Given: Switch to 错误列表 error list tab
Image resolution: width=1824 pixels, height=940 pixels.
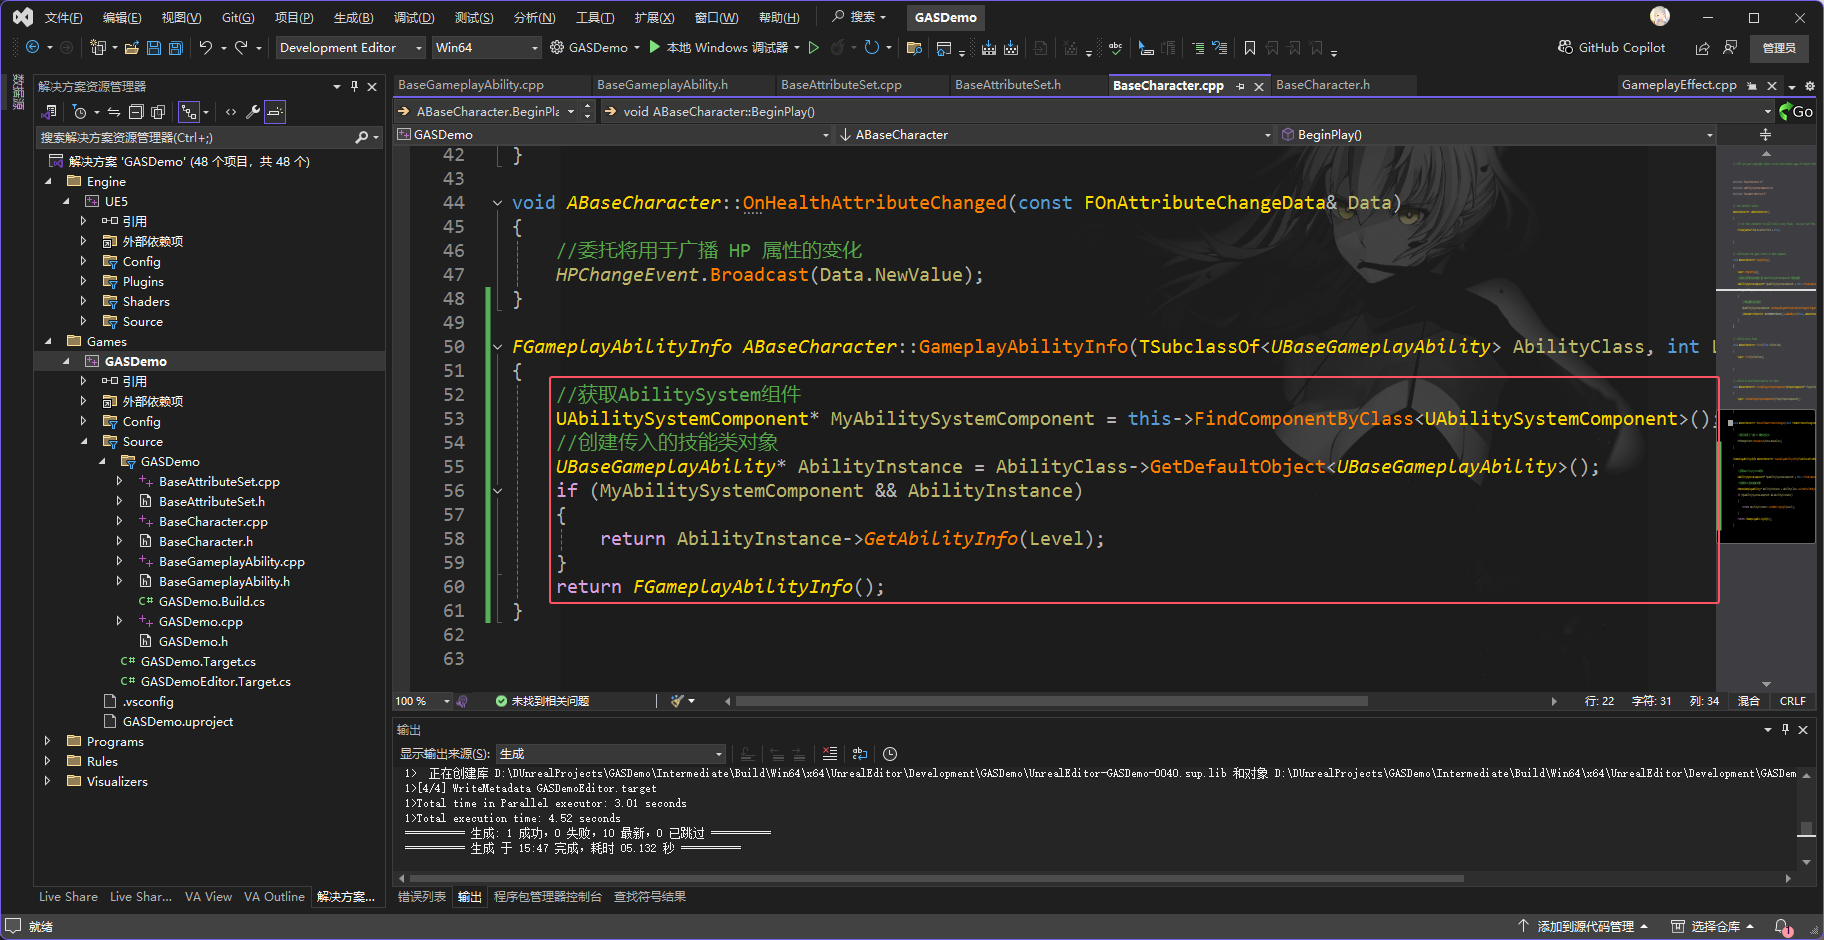Looking at the screenshot, I should pyautogui.click(x=422, y=896).
